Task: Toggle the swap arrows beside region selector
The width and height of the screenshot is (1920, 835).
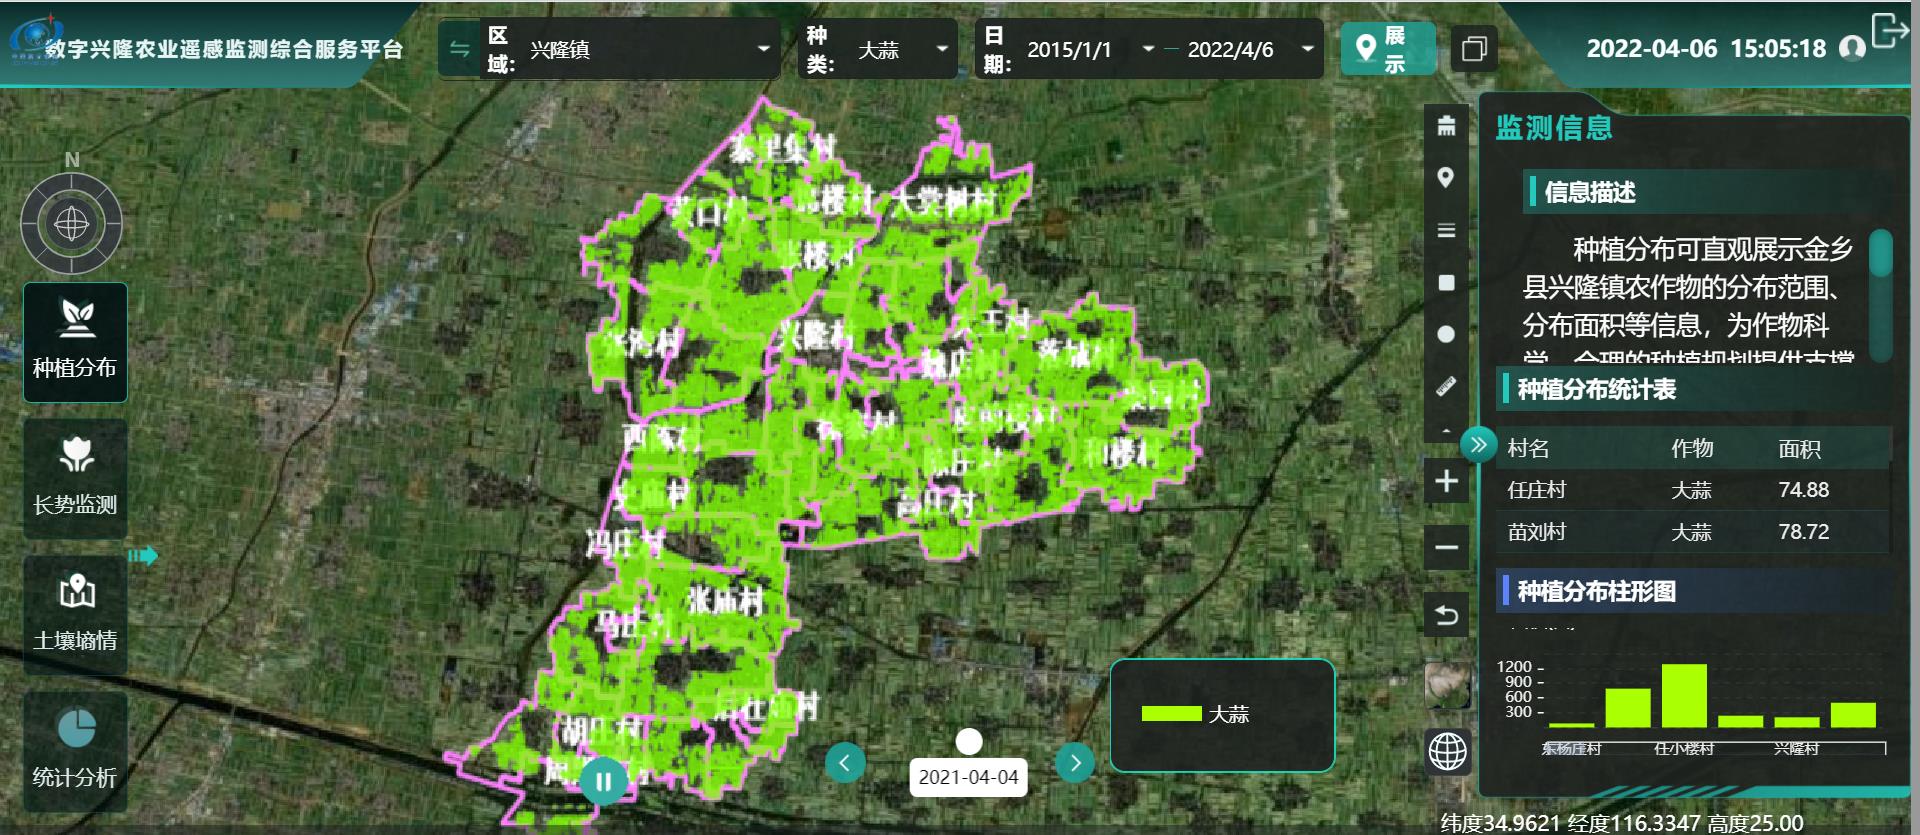Action: (x=459, y=49)
